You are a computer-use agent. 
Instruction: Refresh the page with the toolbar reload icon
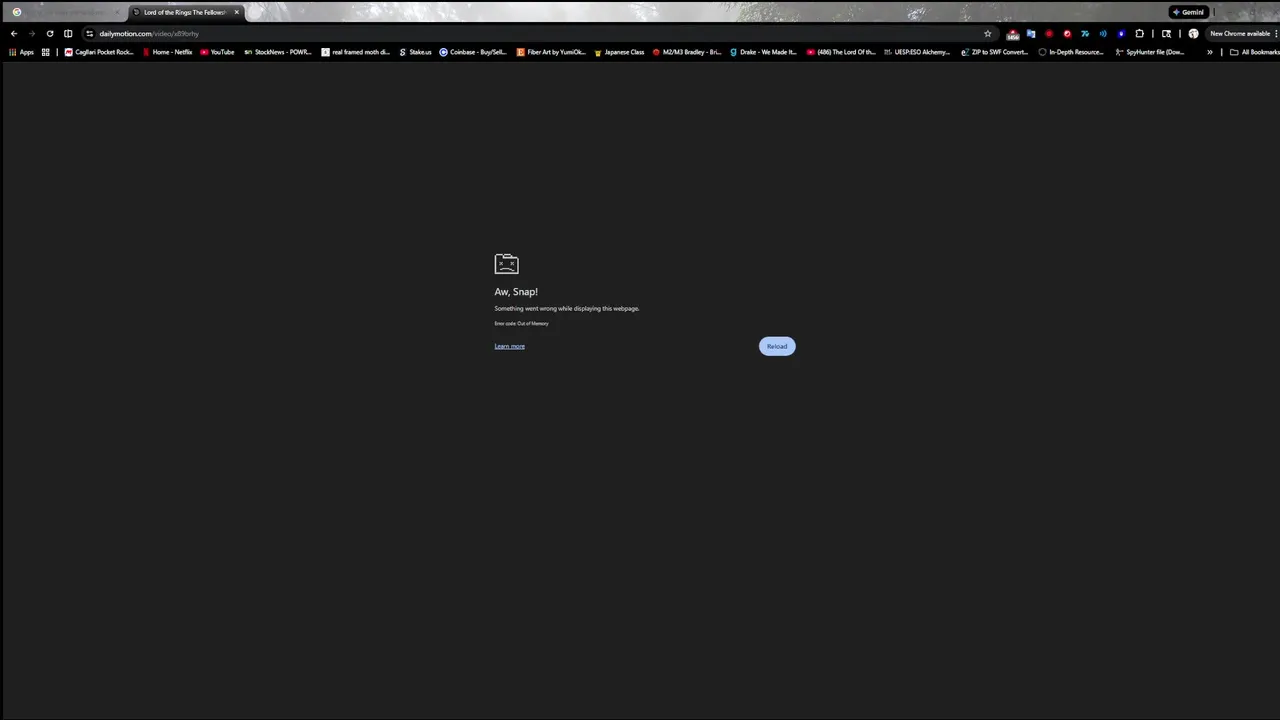(x=50, y=33)
